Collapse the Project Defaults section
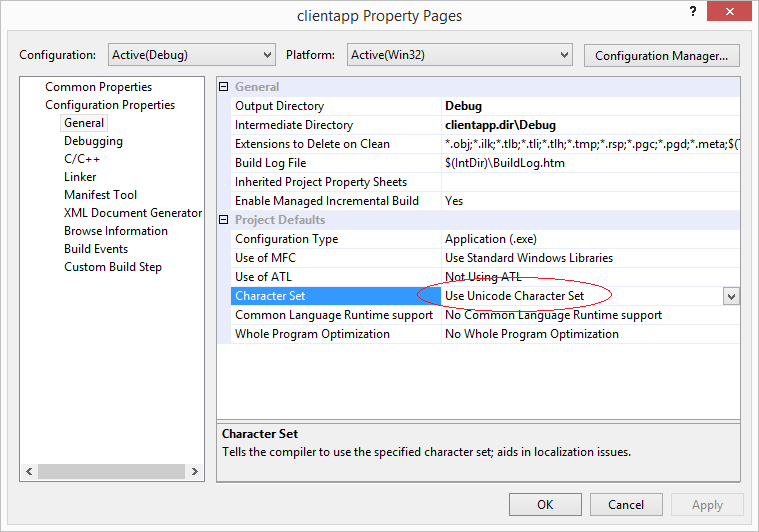This screenshot has width=759, height=532. [223, 220]
